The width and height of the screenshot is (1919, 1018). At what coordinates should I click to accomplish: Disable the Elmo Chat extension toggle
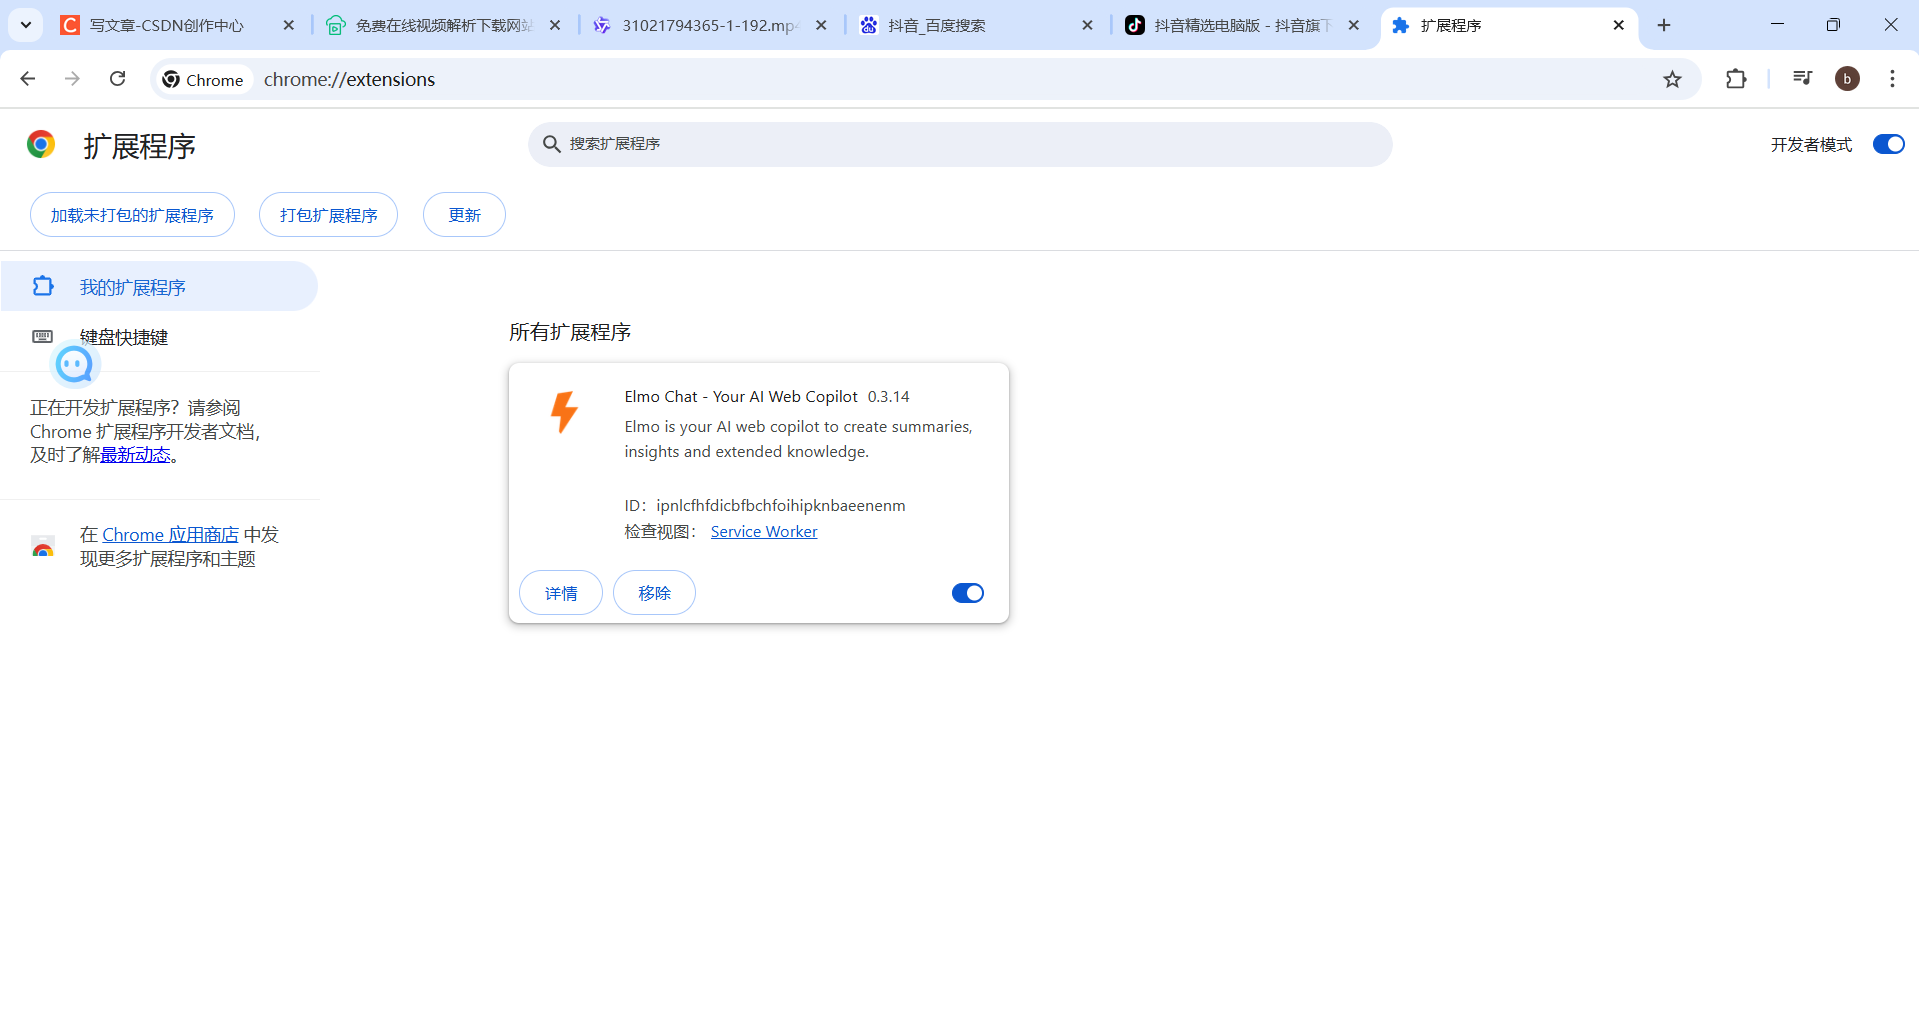pyautogui.click(x=967, y=593)
